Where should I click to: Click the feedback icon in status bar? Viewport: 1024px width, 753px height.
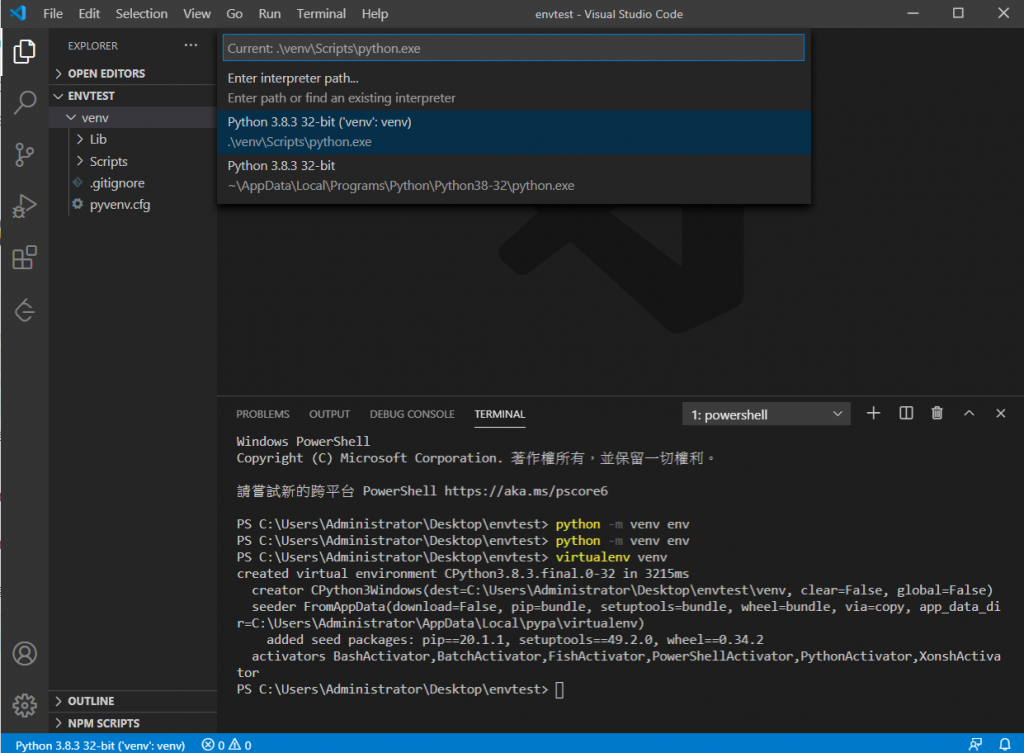pyautogui.click(x=975, y=745)
